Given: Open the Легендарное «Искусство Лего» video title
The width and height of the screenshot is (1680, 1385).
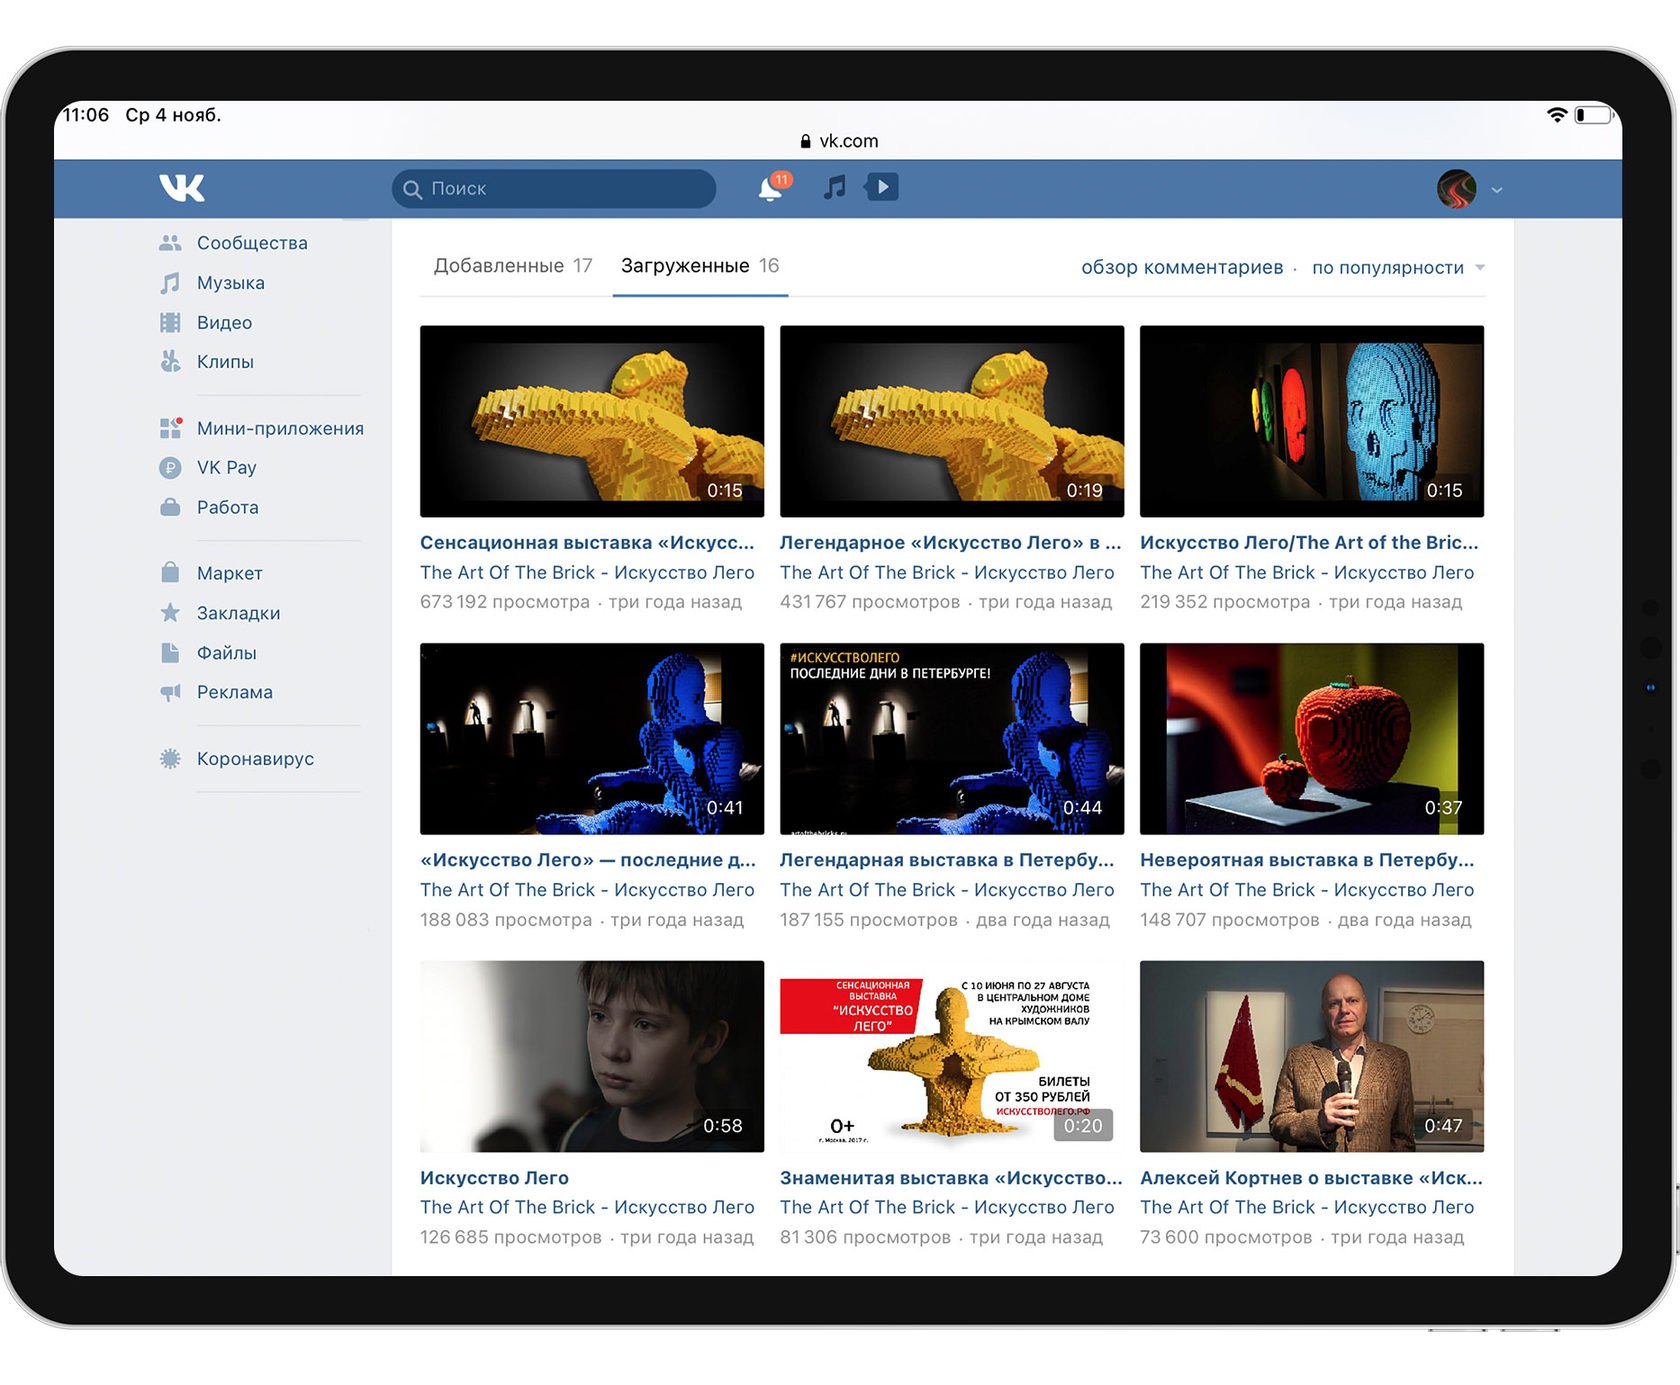Looking at the screenshot, I should click(951, 542).
